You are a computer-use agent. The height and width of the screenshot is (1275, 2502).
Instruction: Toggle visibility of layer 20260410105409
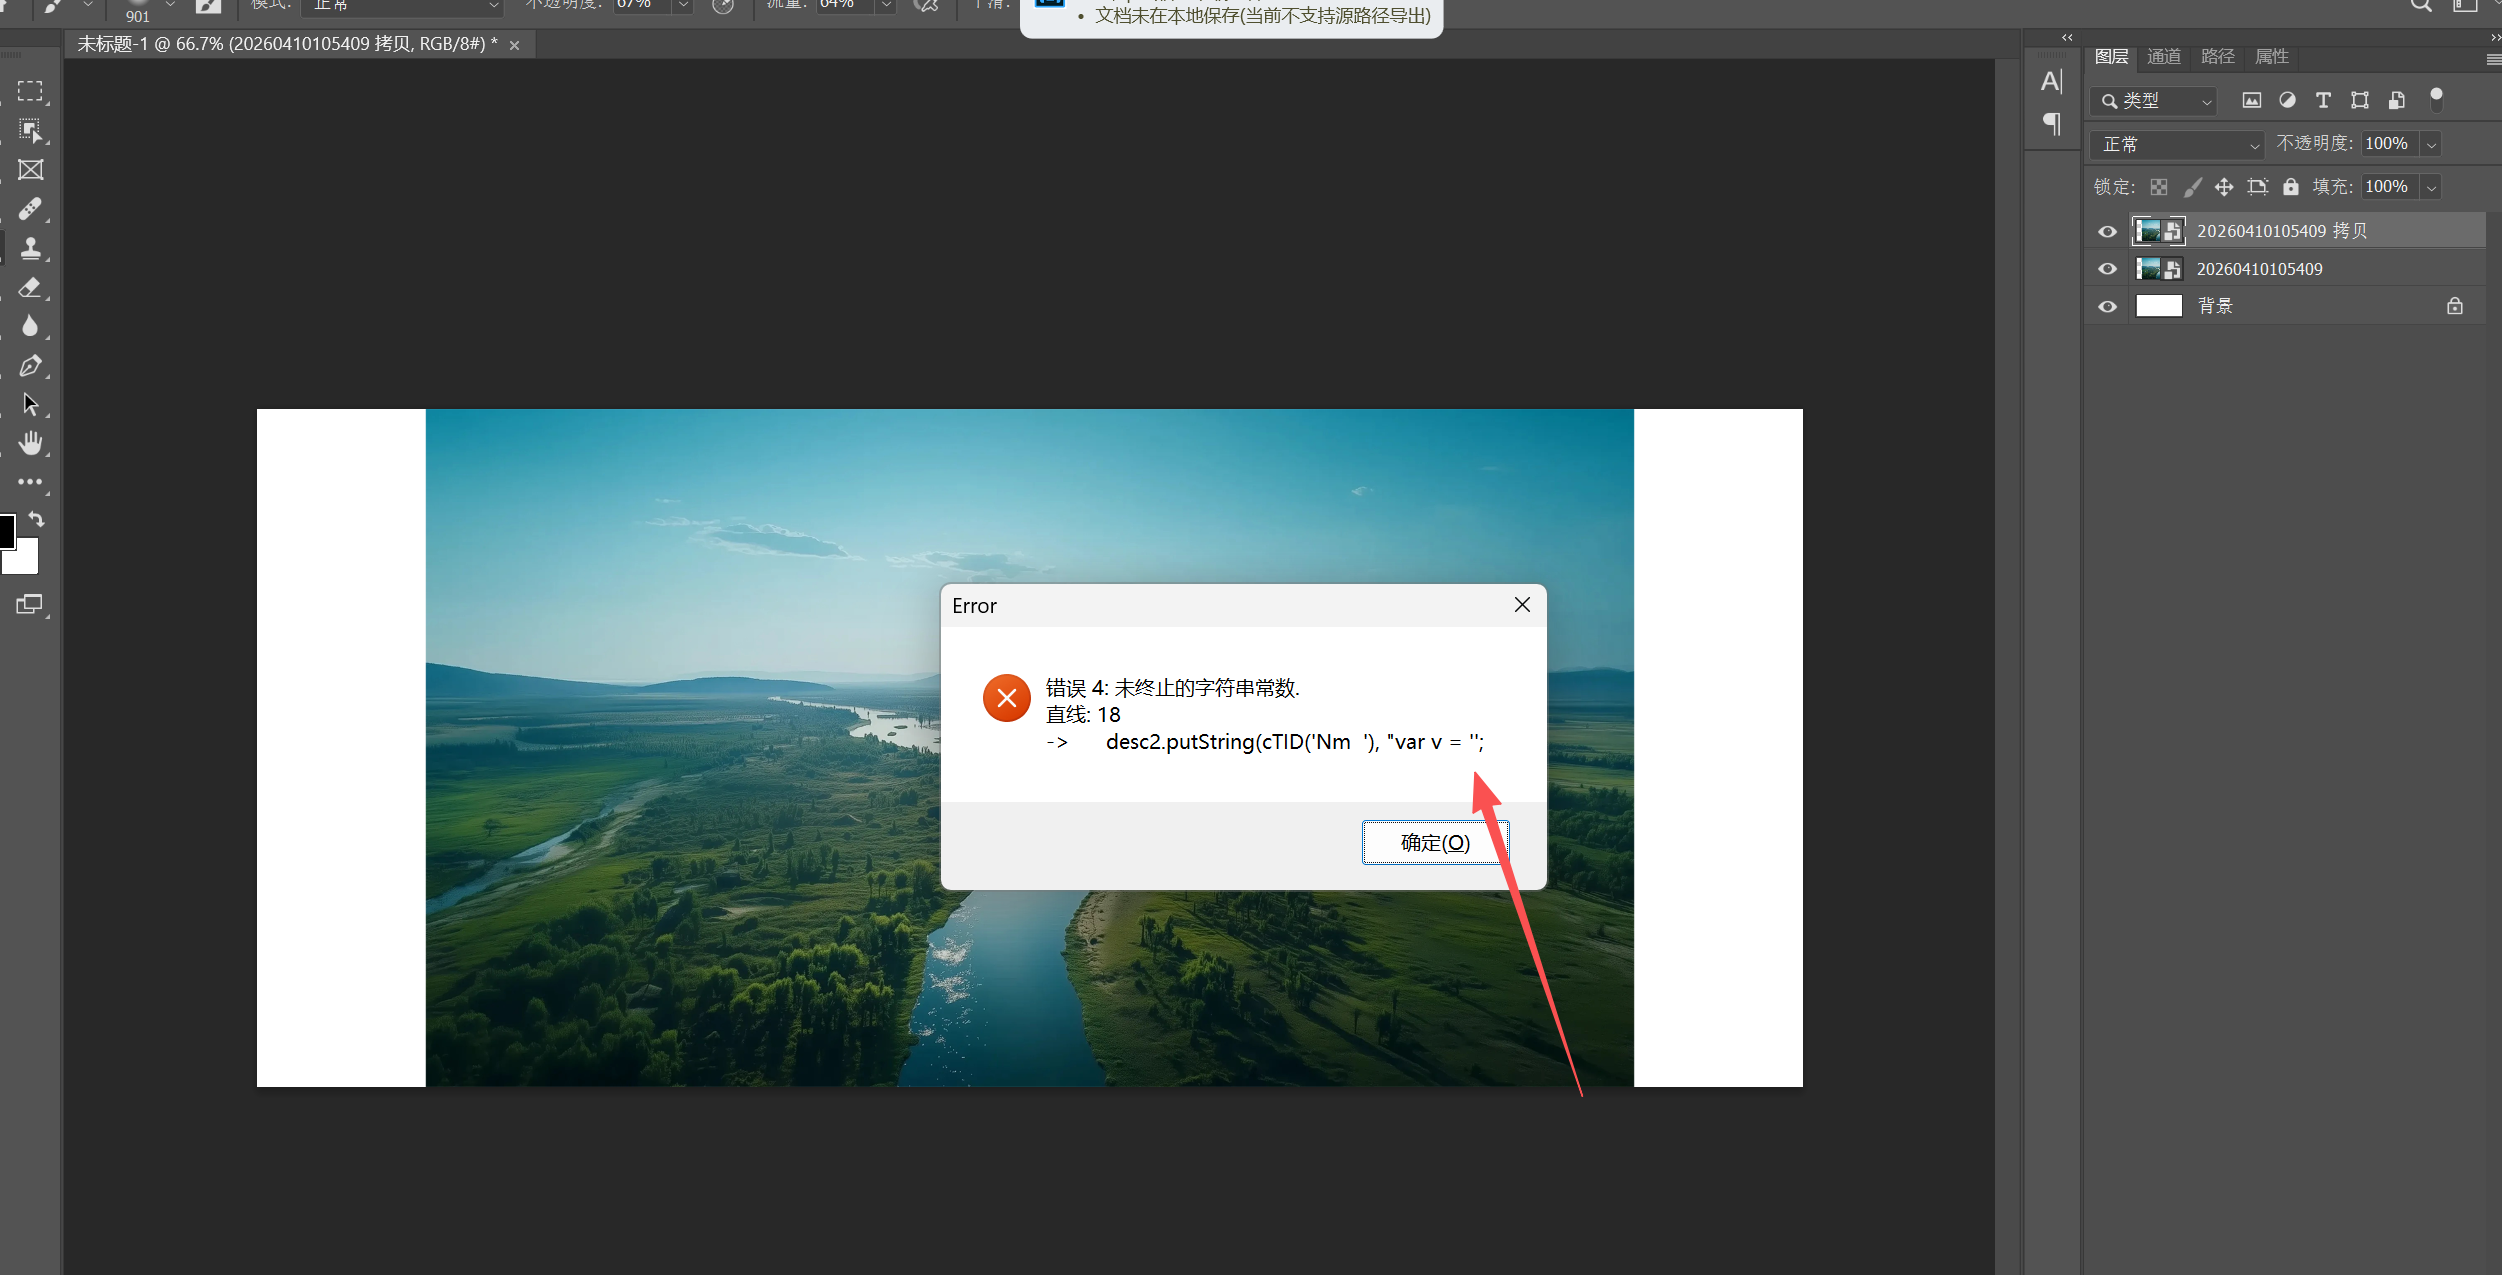(2107, 269)
